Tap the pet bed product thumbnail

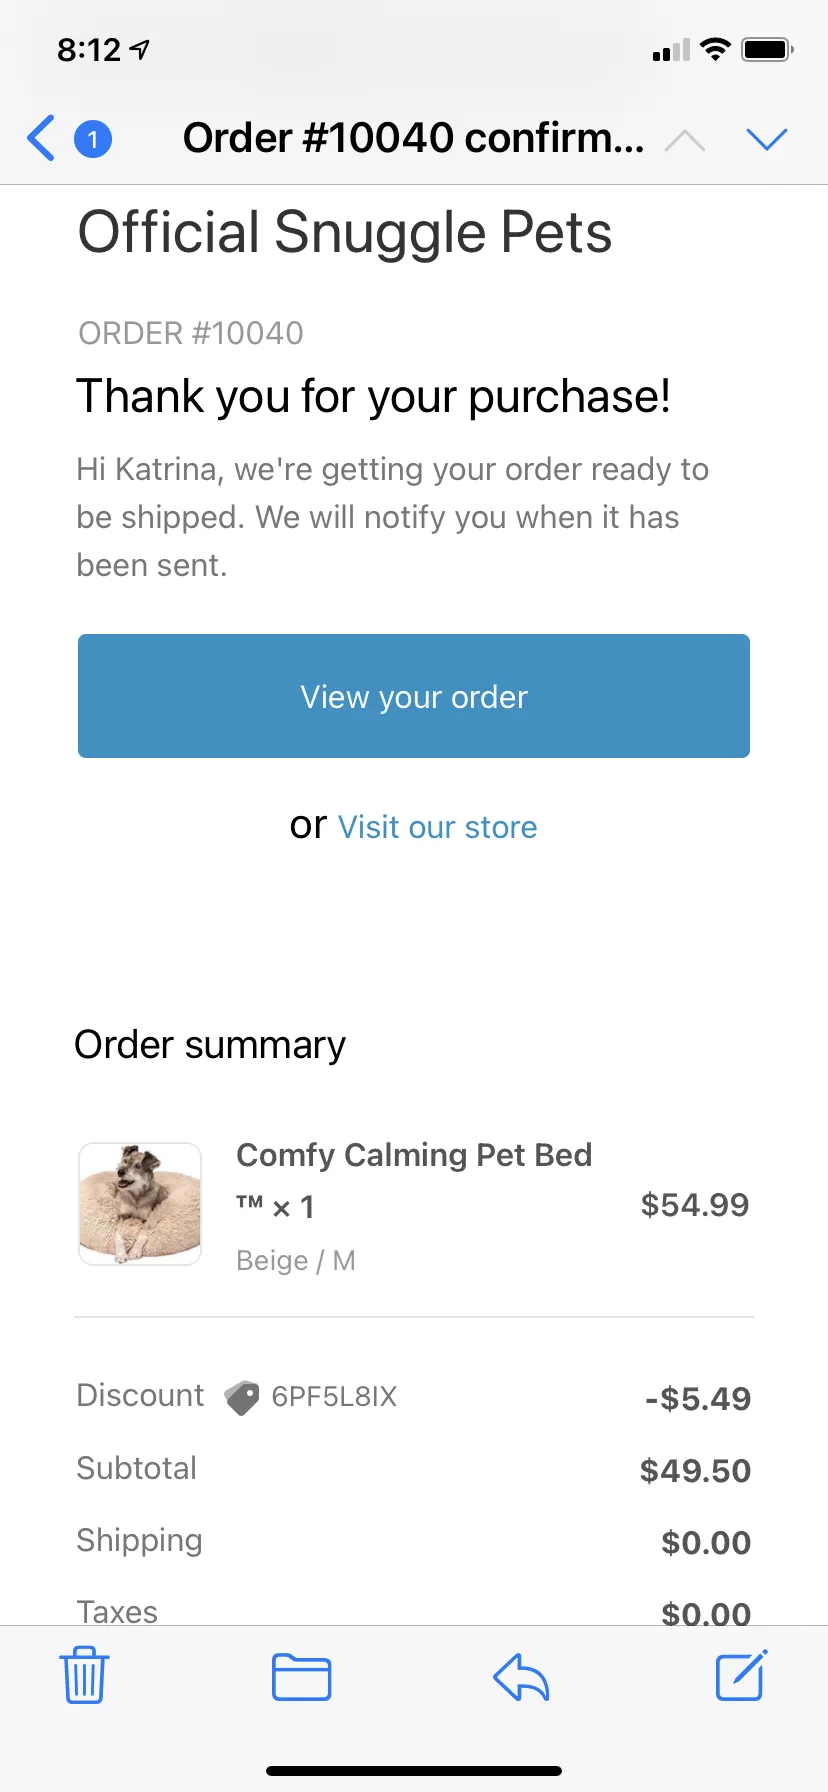point(140,1204)
